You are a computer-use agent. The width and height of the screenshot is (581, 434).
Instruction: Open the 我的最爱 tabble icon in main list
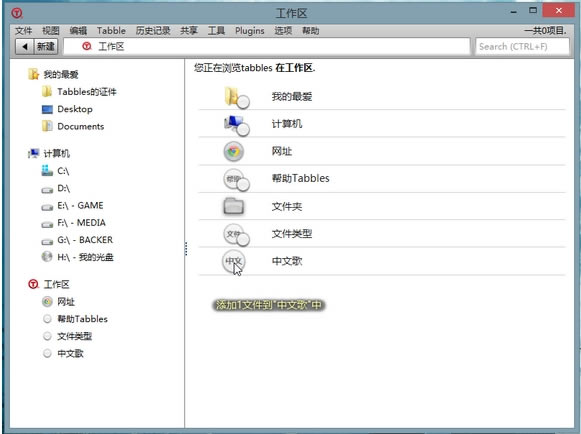236,97
